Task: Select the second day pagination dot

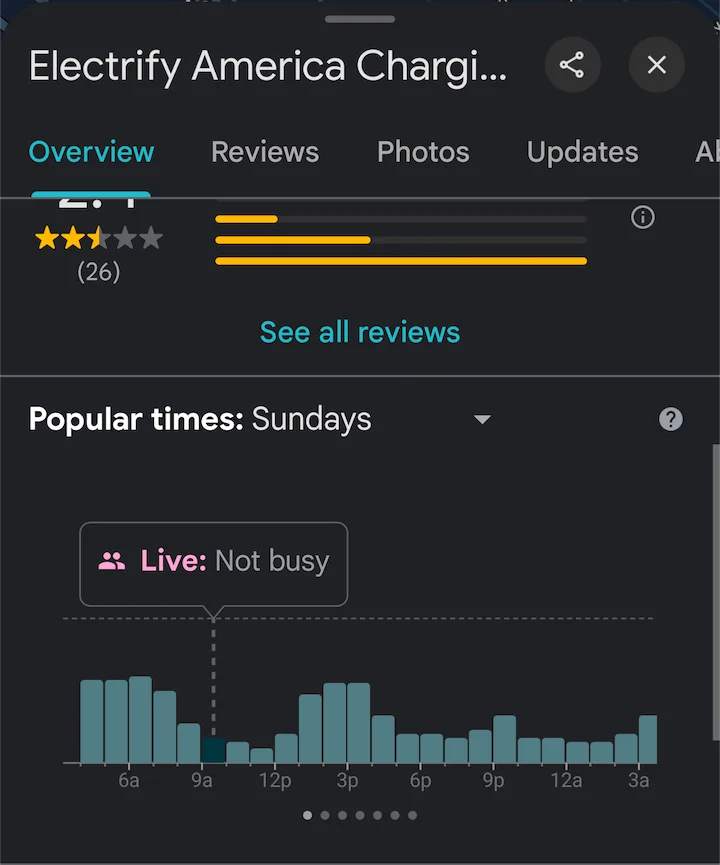Action: click(x=325, y=815)
